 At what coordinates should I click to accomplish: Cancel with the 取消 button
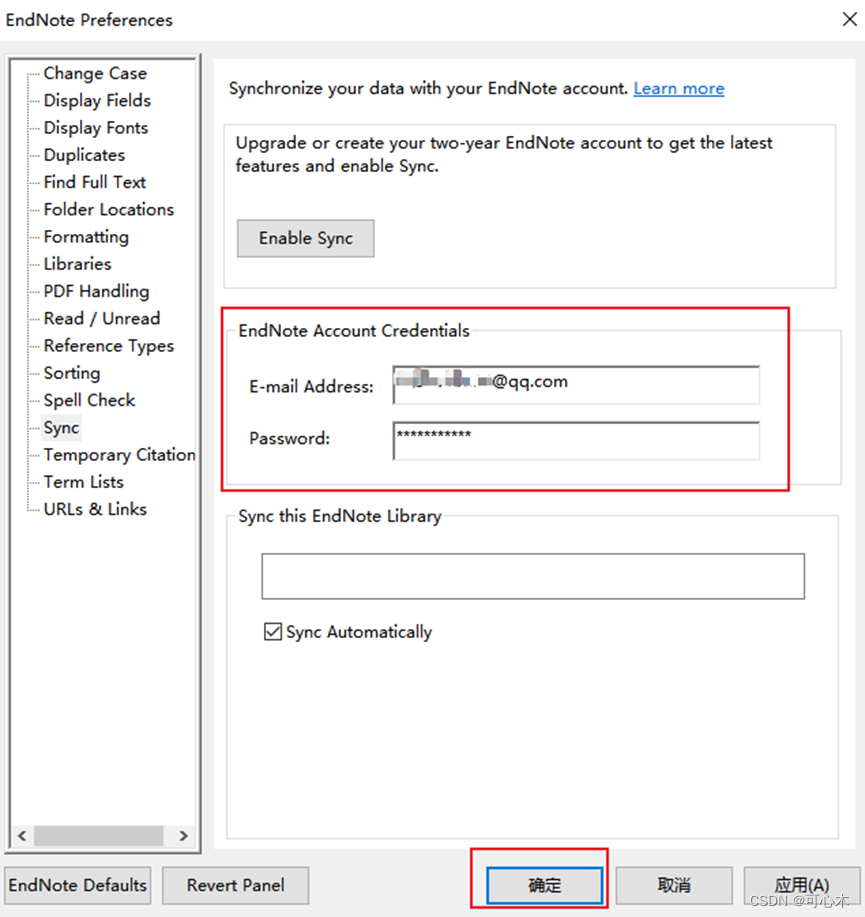674,885
